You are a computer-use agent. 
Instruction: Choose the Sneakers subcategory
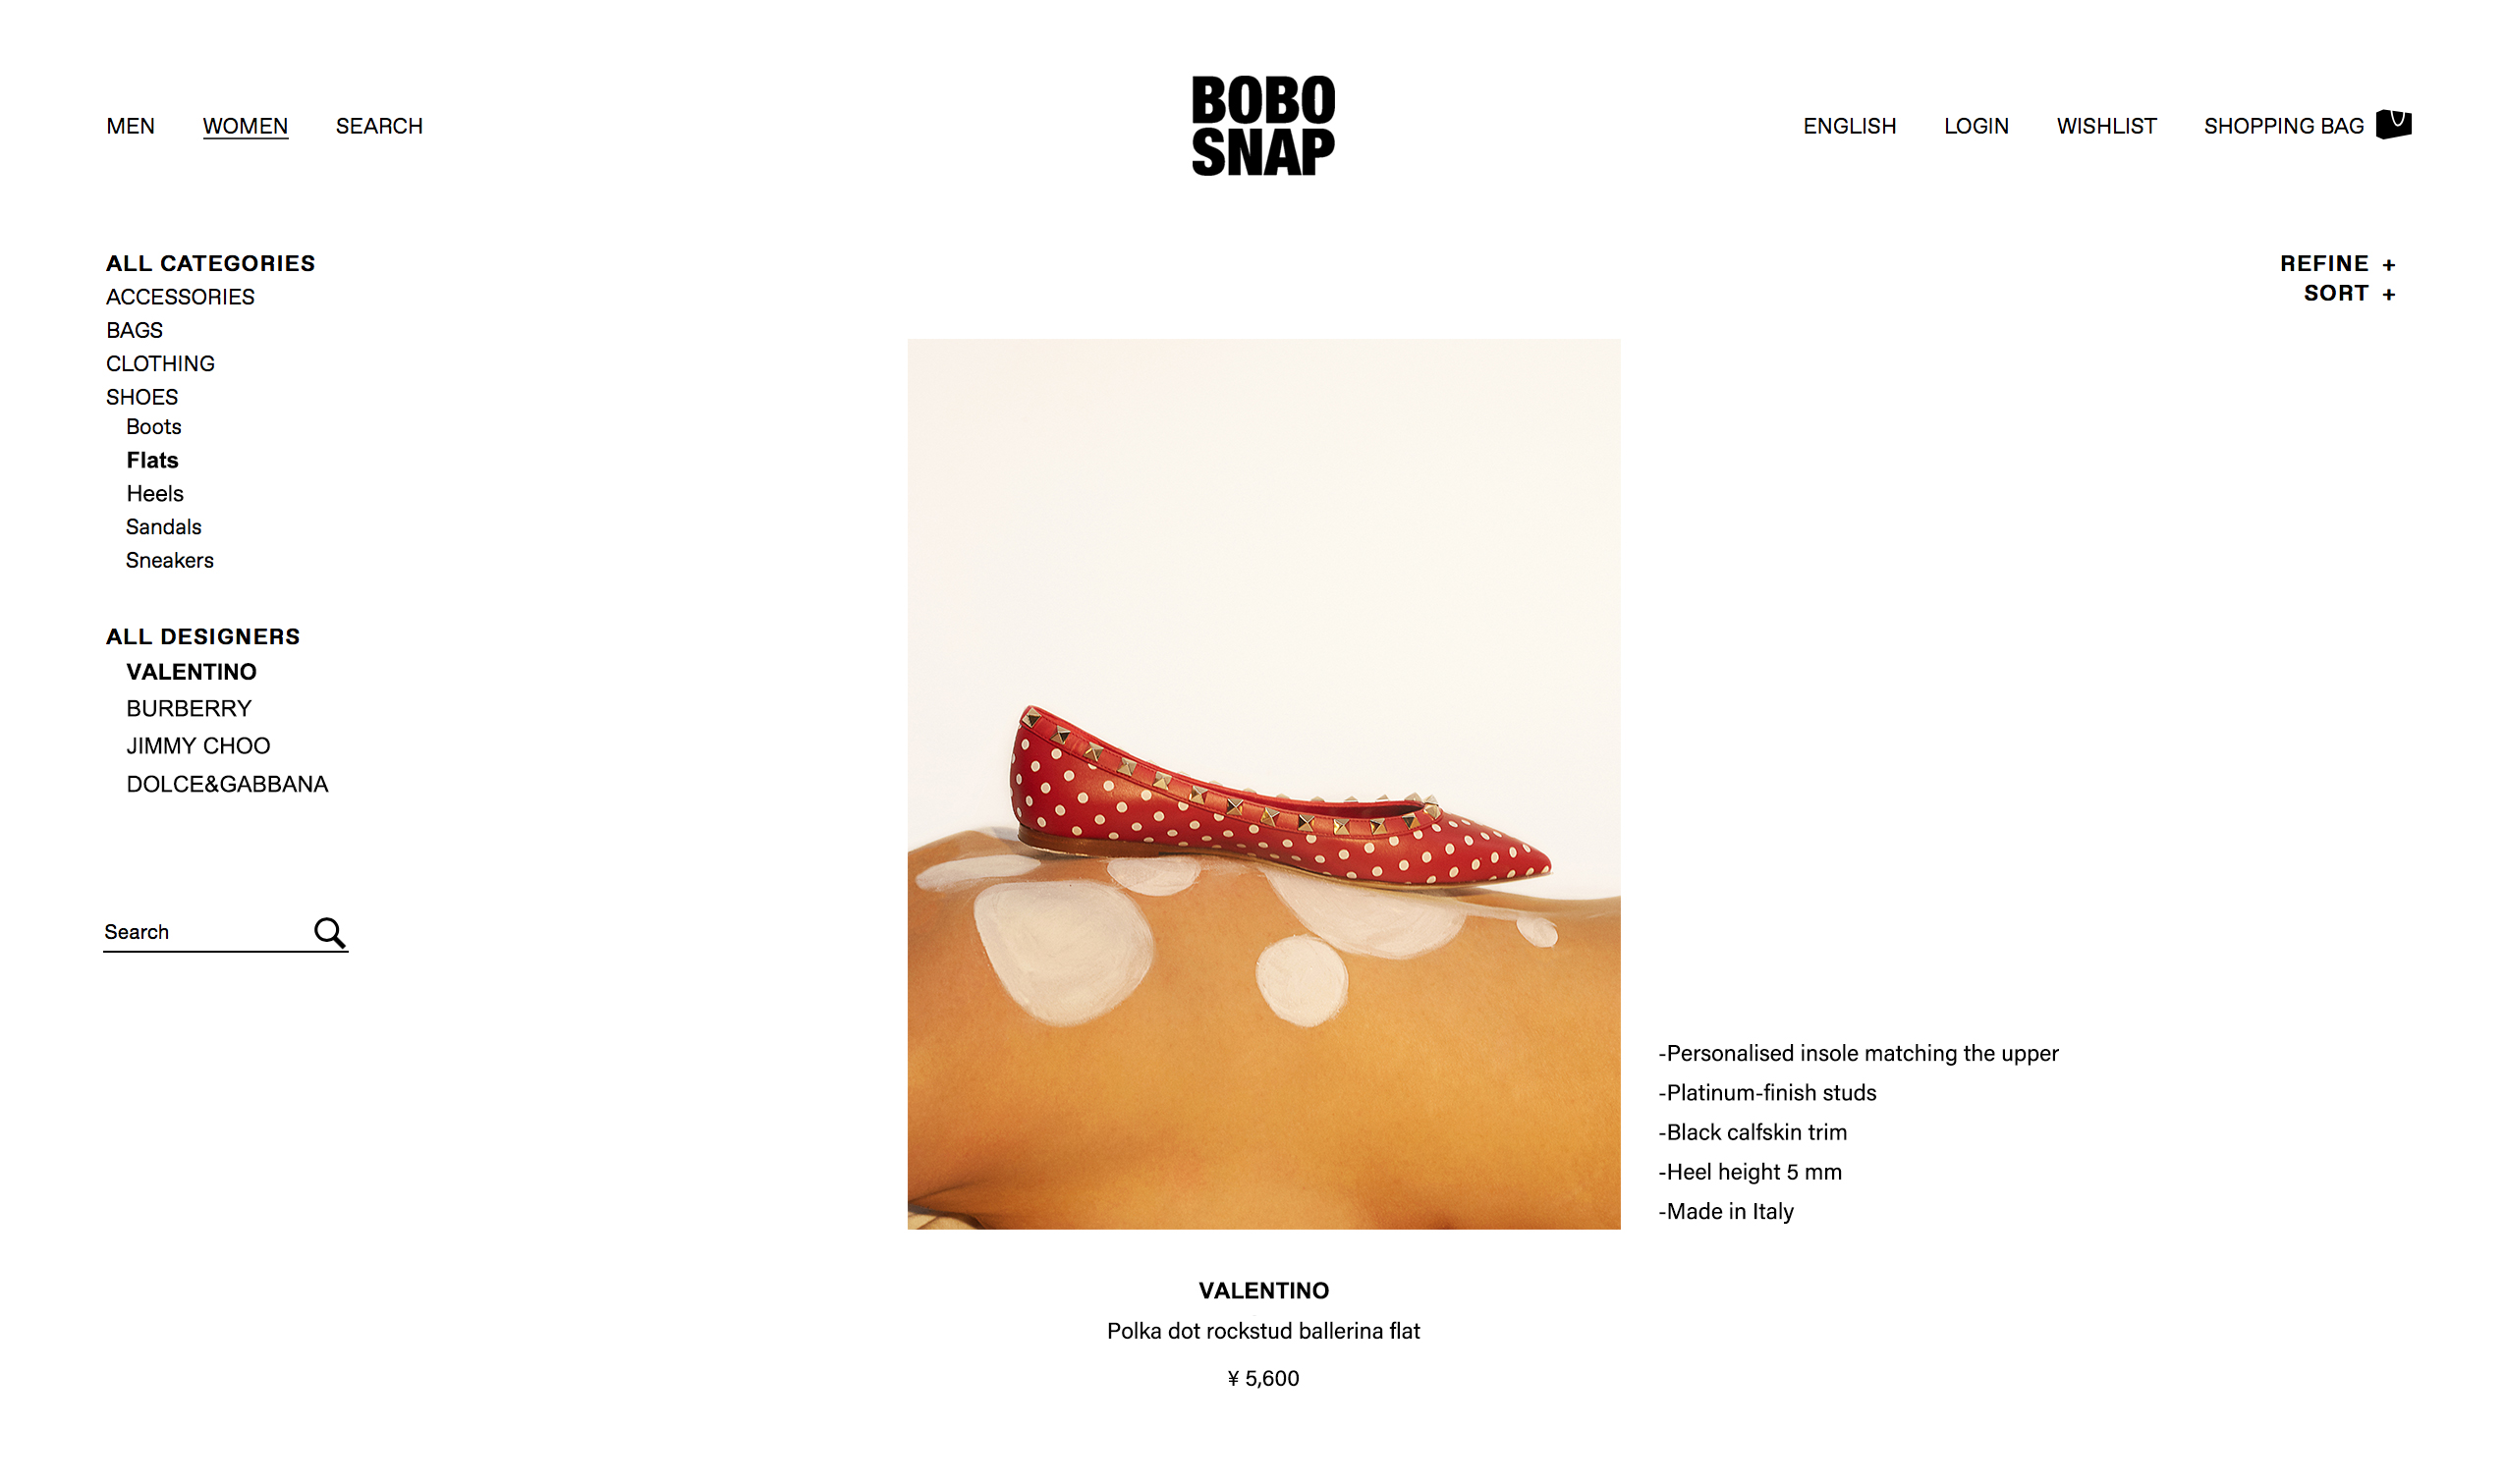click(169, 560)
